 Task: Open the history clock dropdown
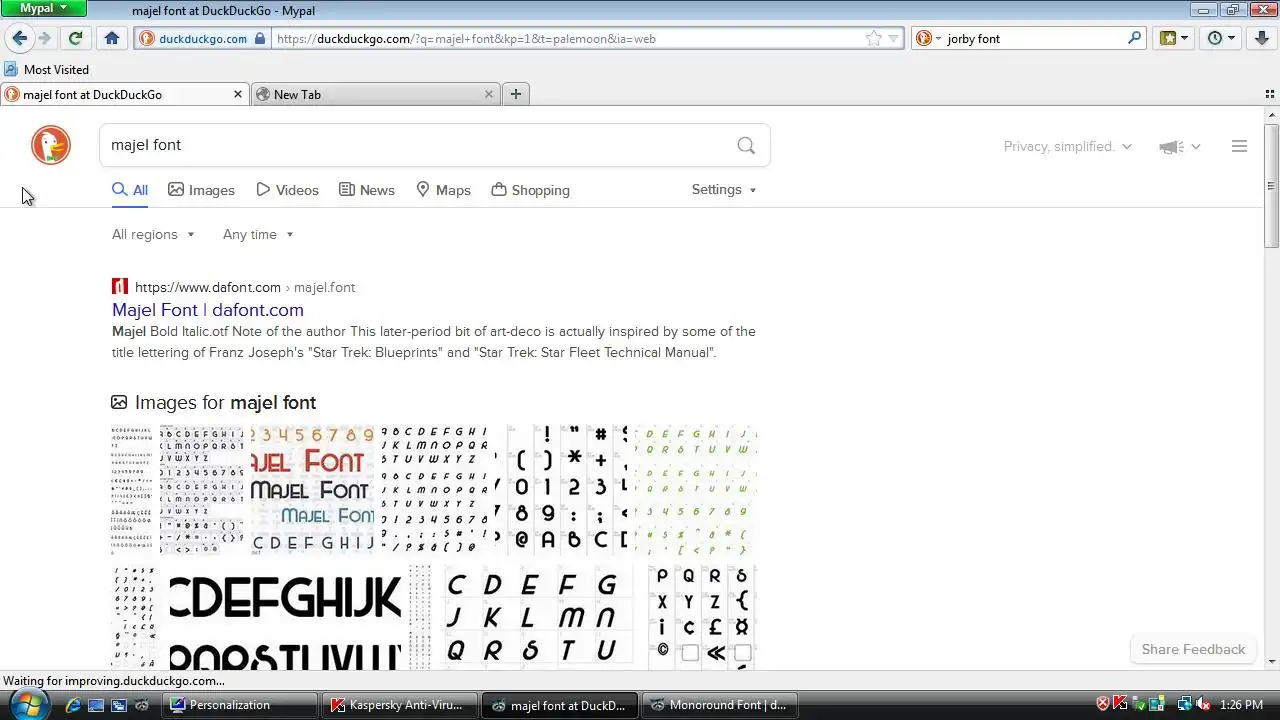pos(1222,38)
